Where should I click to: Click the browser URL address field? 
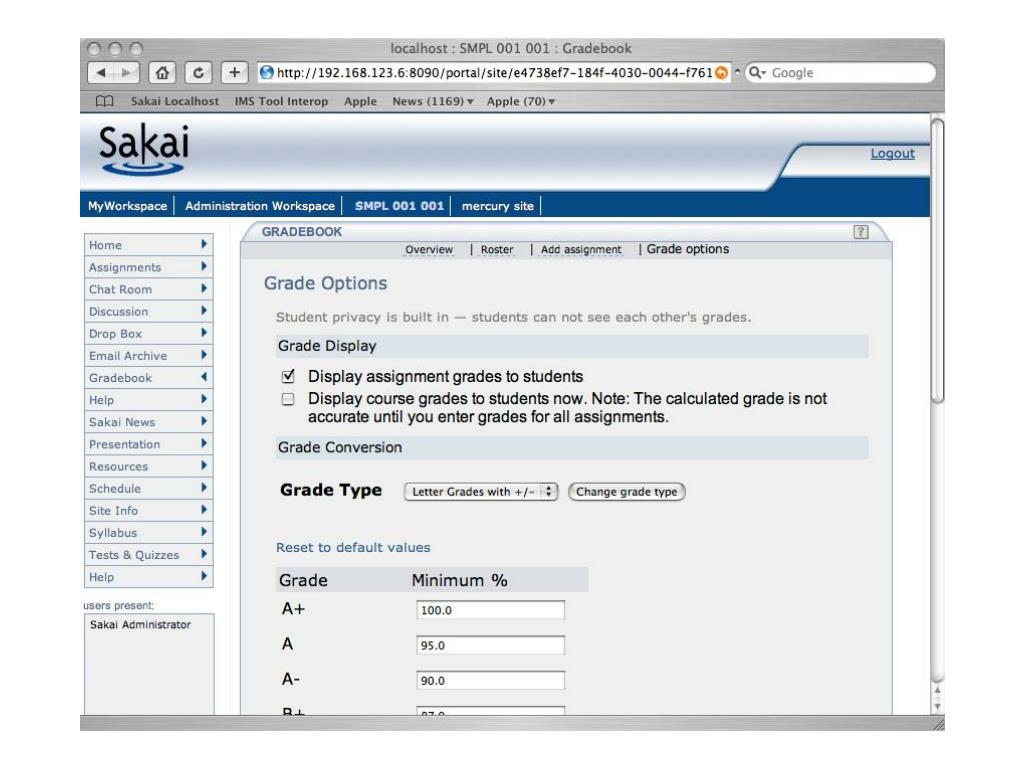pos(494,72)
